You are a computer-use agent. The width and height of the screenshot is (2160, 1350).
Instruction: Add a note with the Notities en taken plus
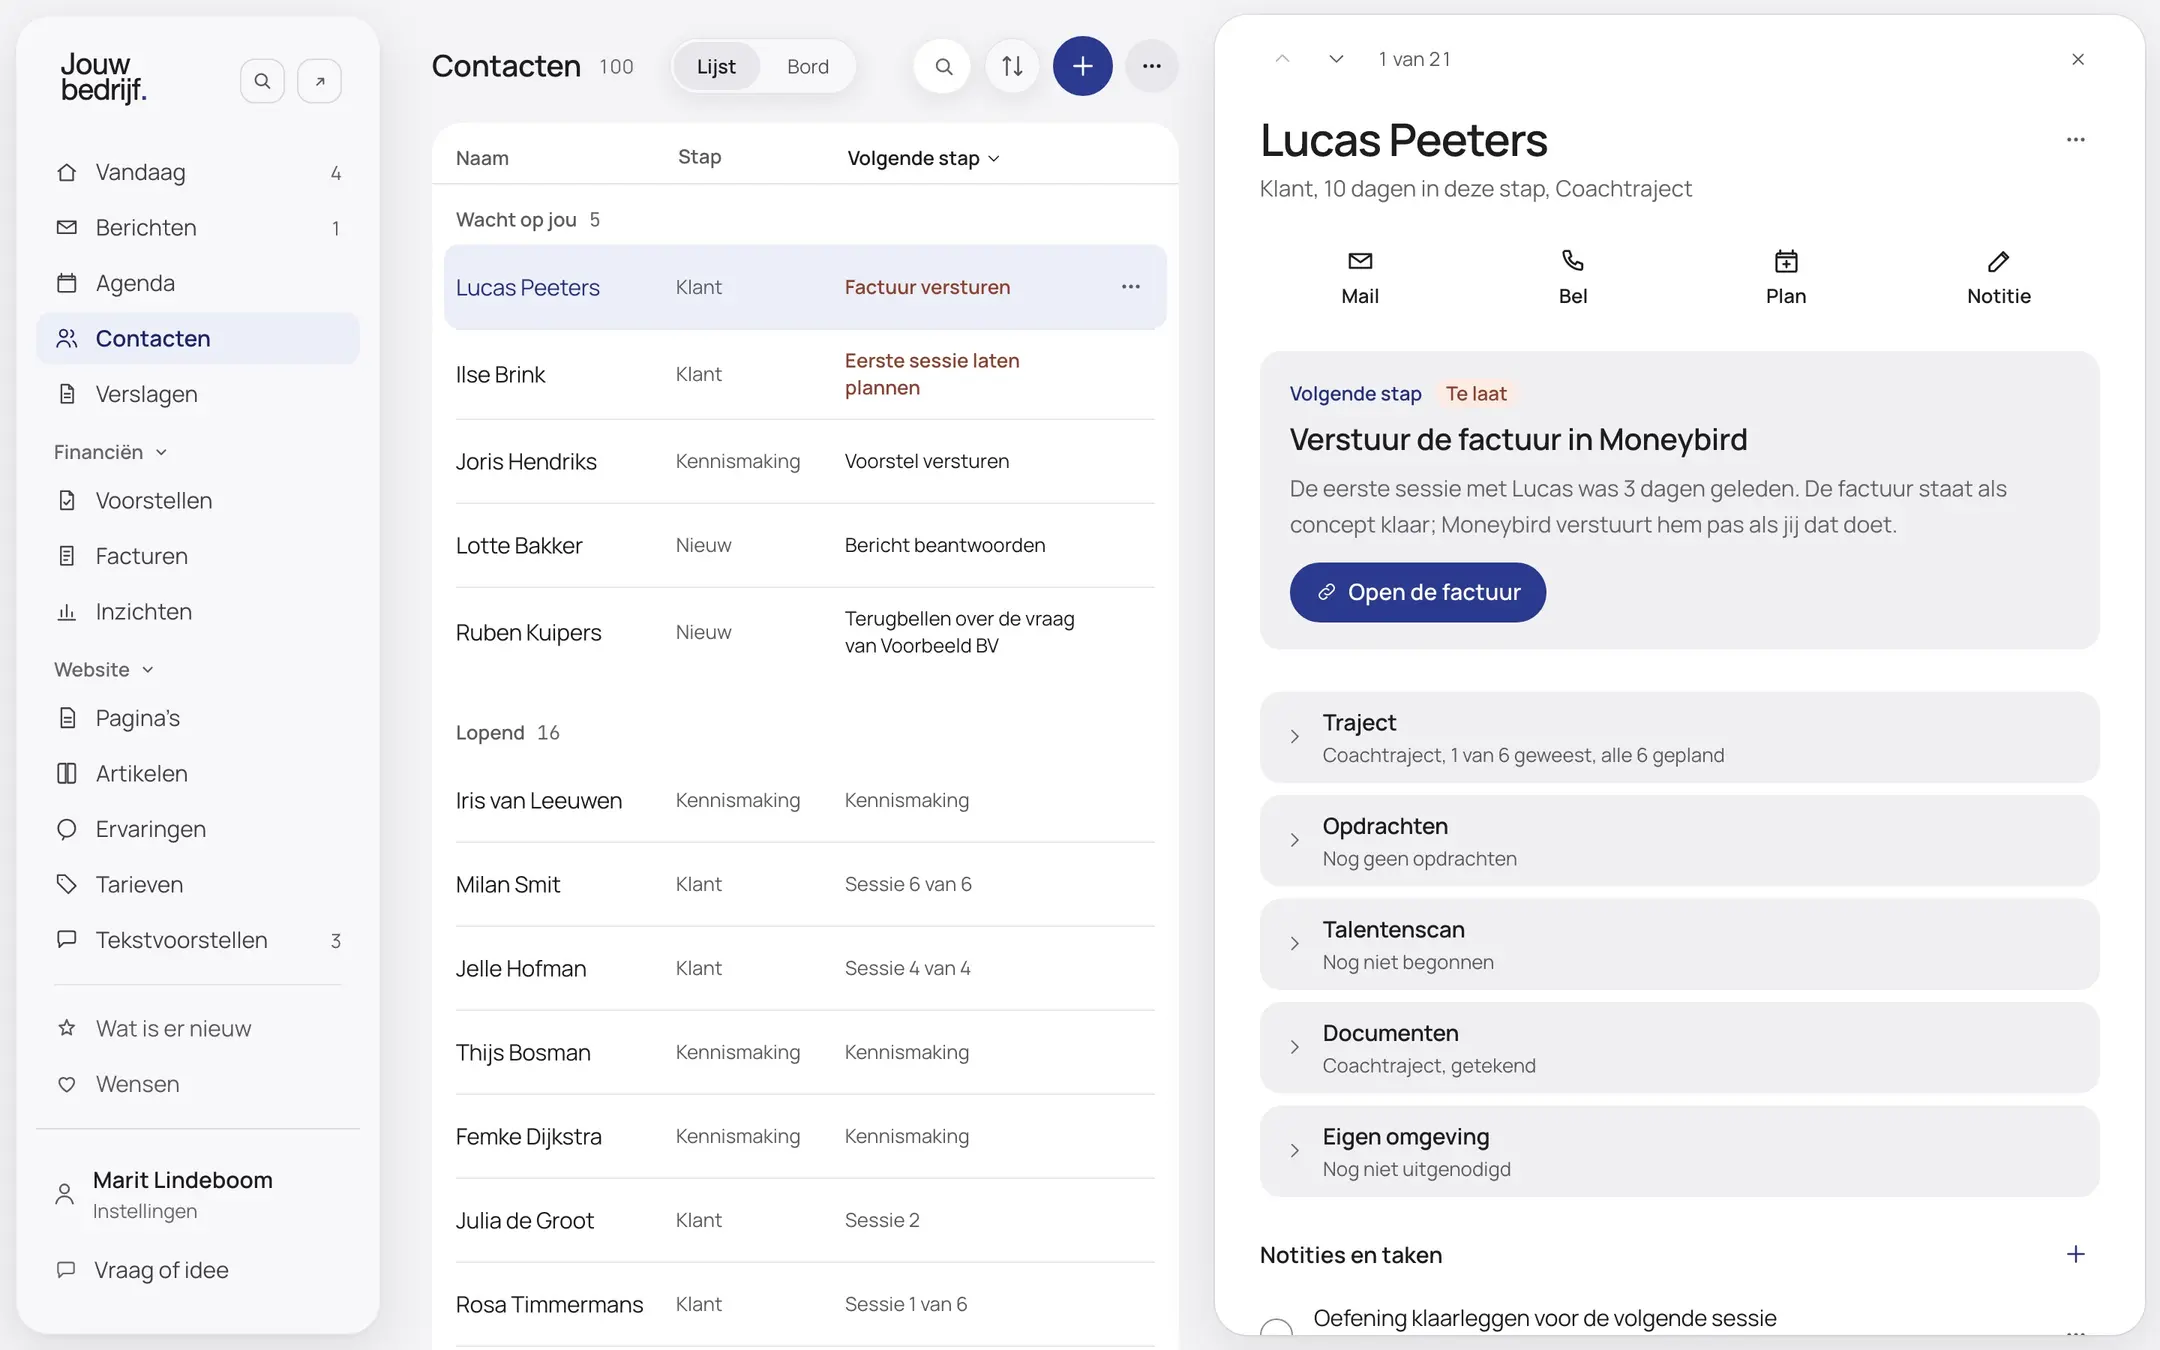(x=2076, y=1254)
